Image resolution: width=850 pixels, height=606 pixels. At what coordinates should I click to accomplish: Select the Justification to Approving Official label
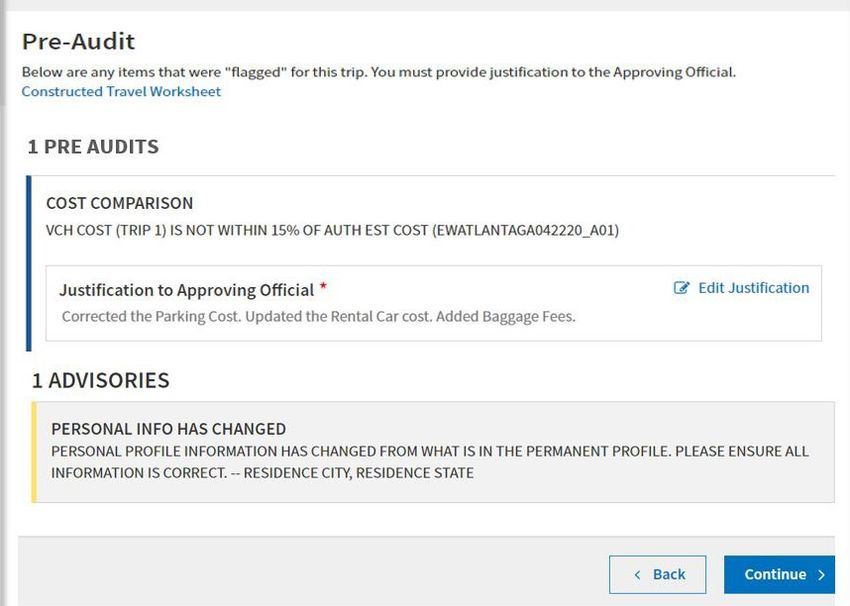pos(186,290)
